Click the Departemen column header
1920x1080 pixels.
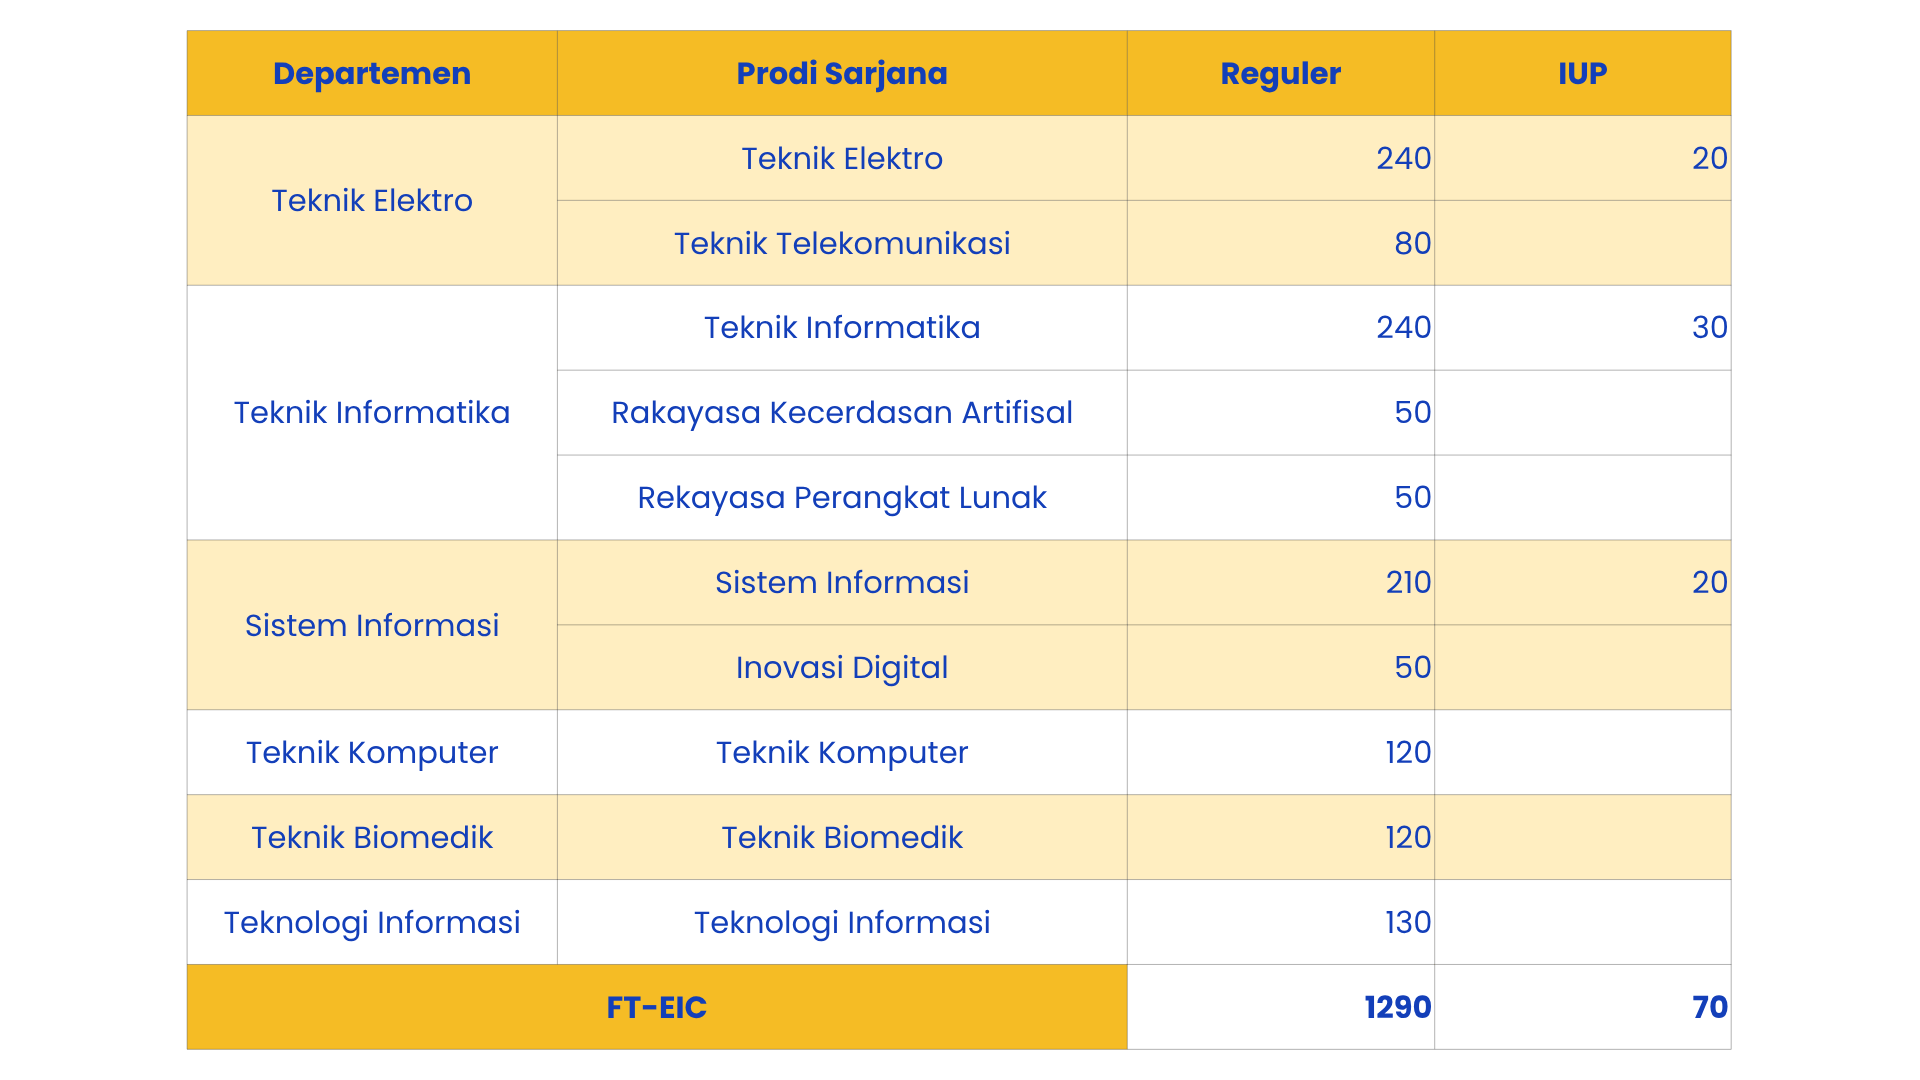point(371,73)
